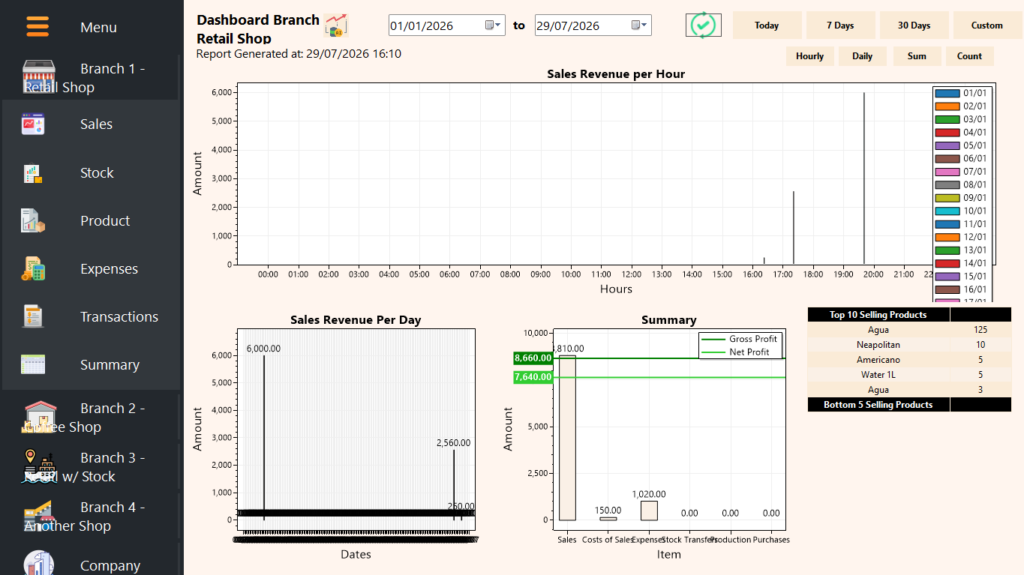Screen dimensions: 1024x575
Task: Collapse Branch 1 - Retail Shop
Action: [91, 77]
